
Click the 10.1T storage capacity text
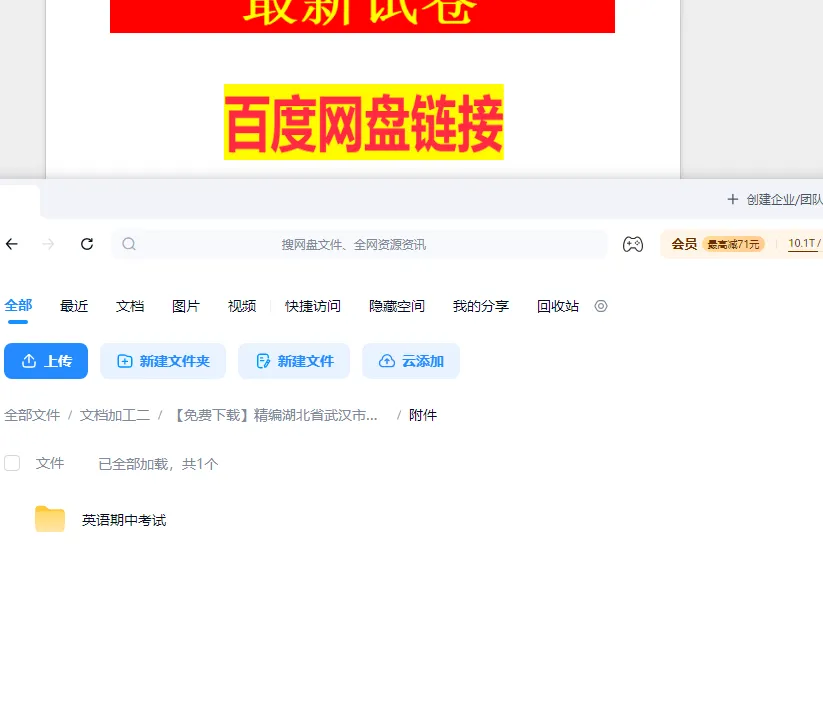click(x=801, y=244)
